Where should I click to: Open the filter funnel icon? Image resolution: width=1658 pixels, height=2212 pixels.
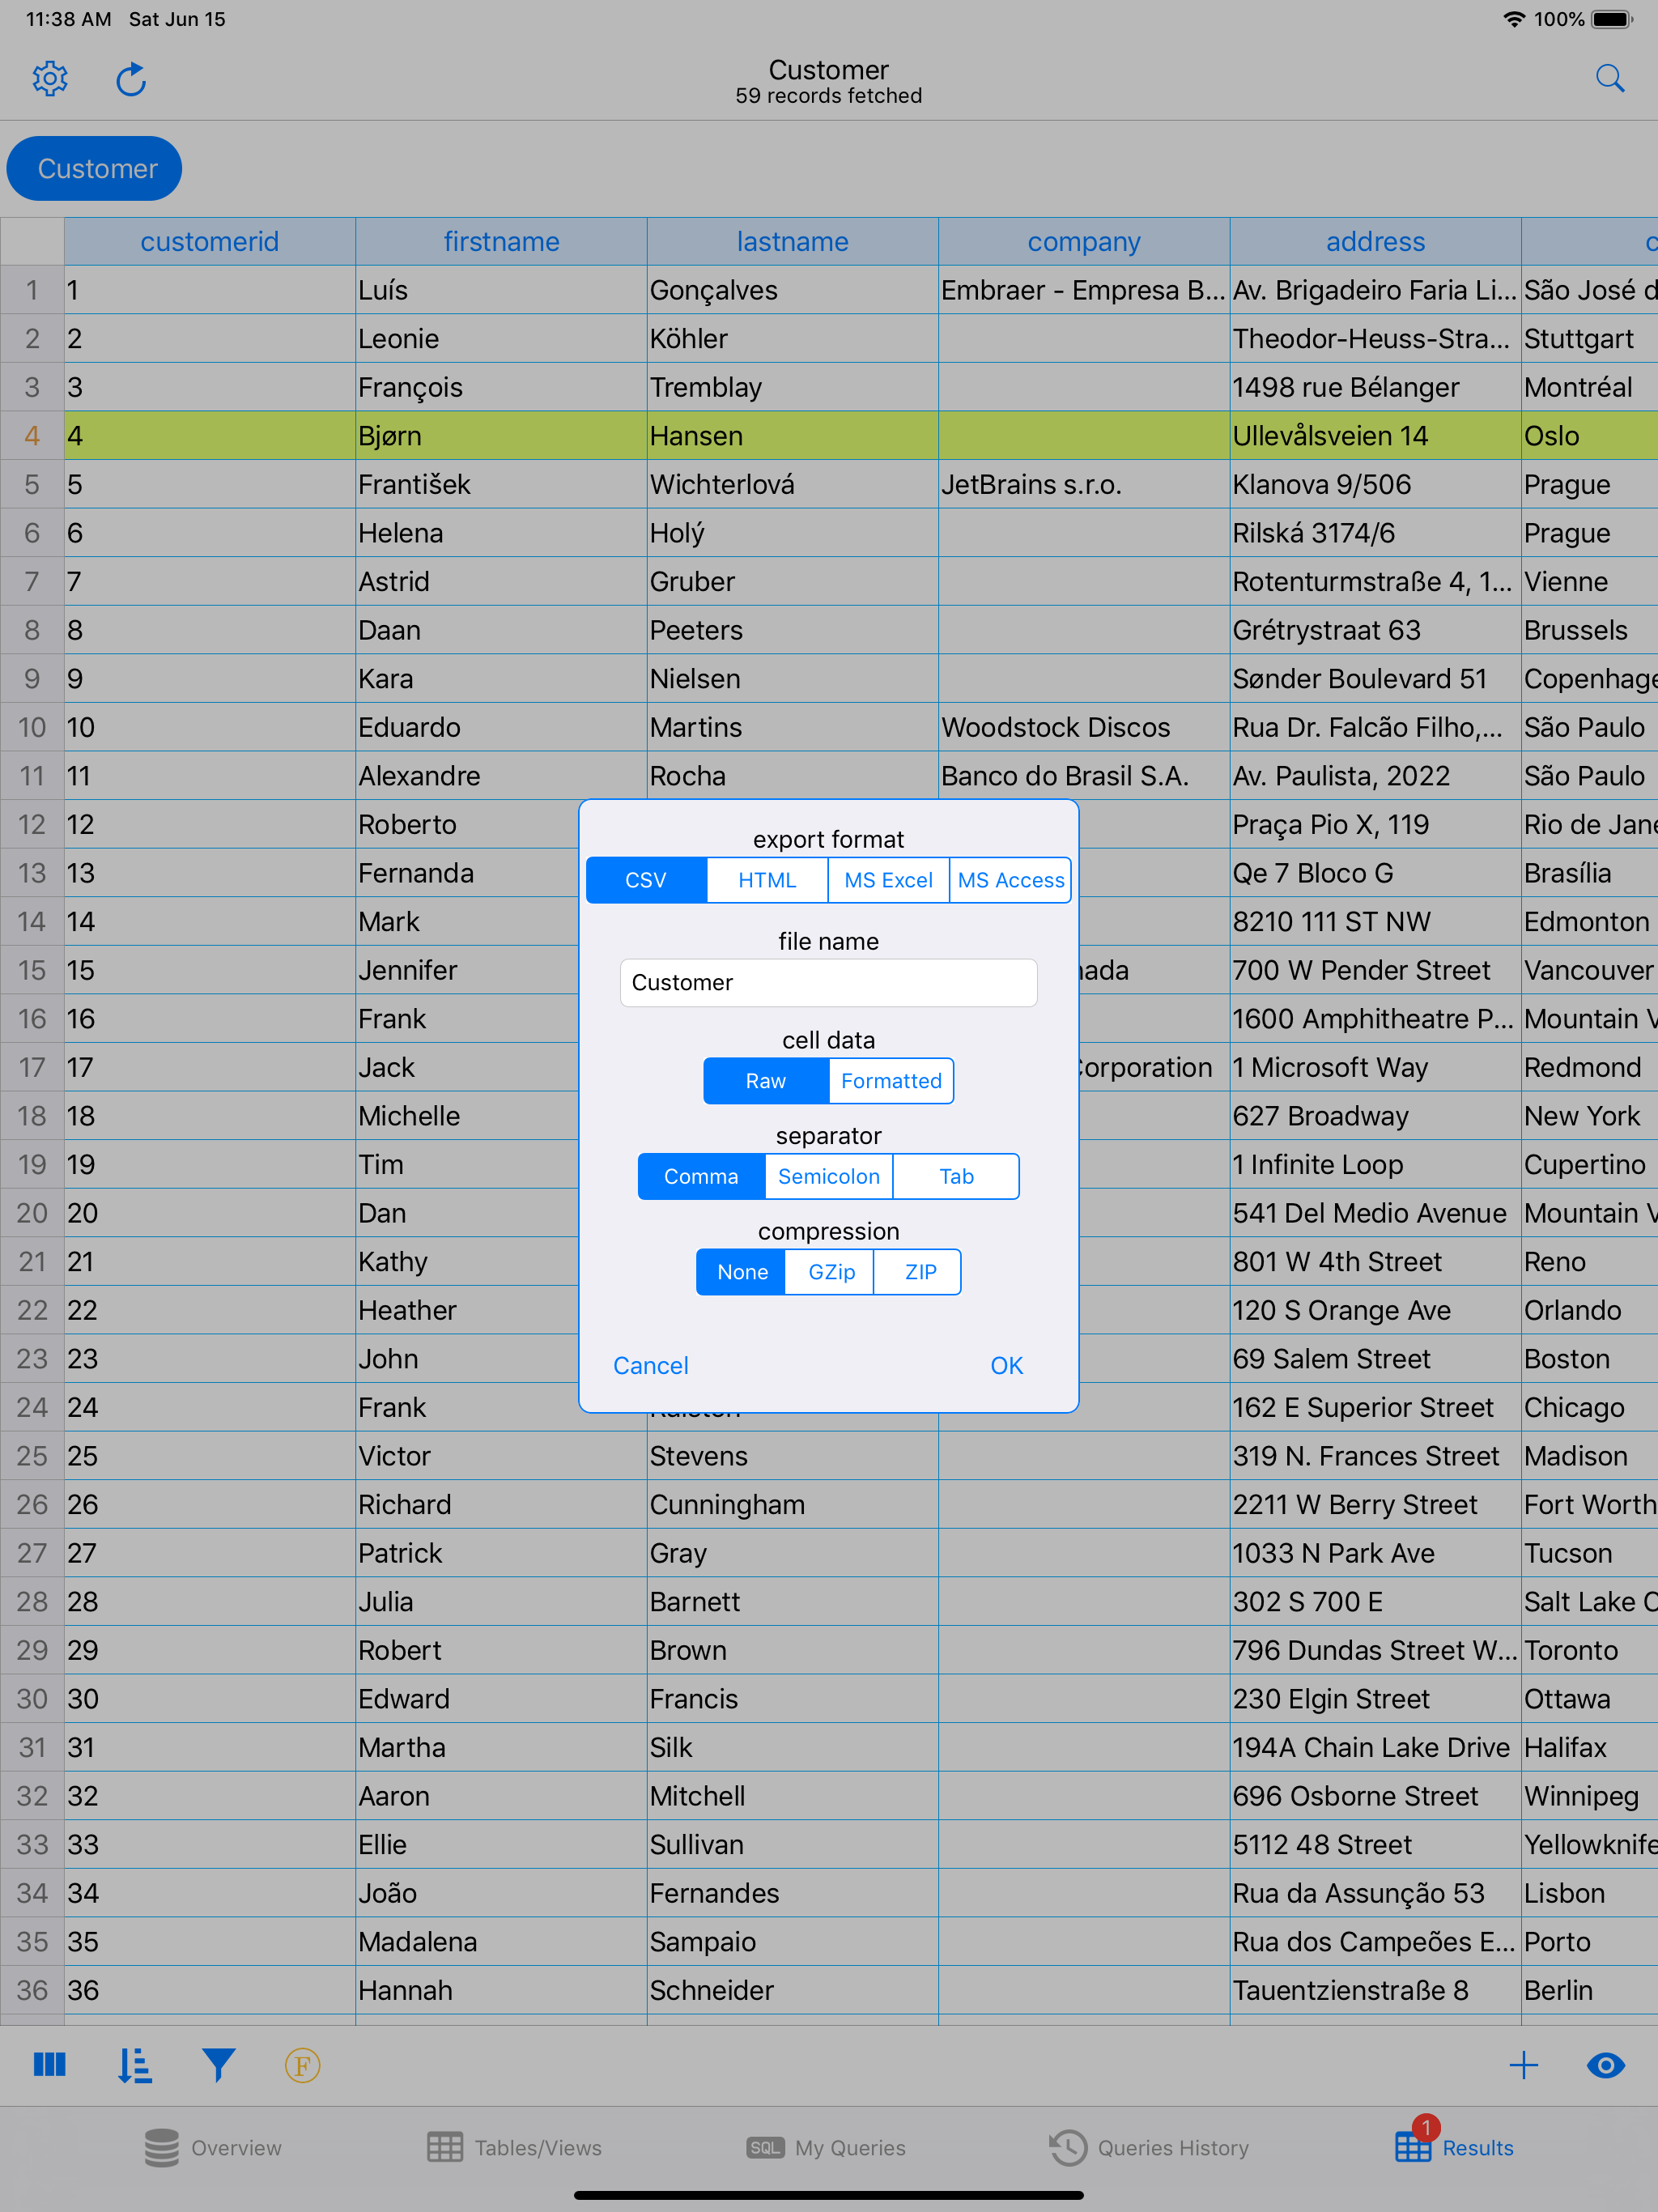pyautogui.click(x=218, y=2064)
